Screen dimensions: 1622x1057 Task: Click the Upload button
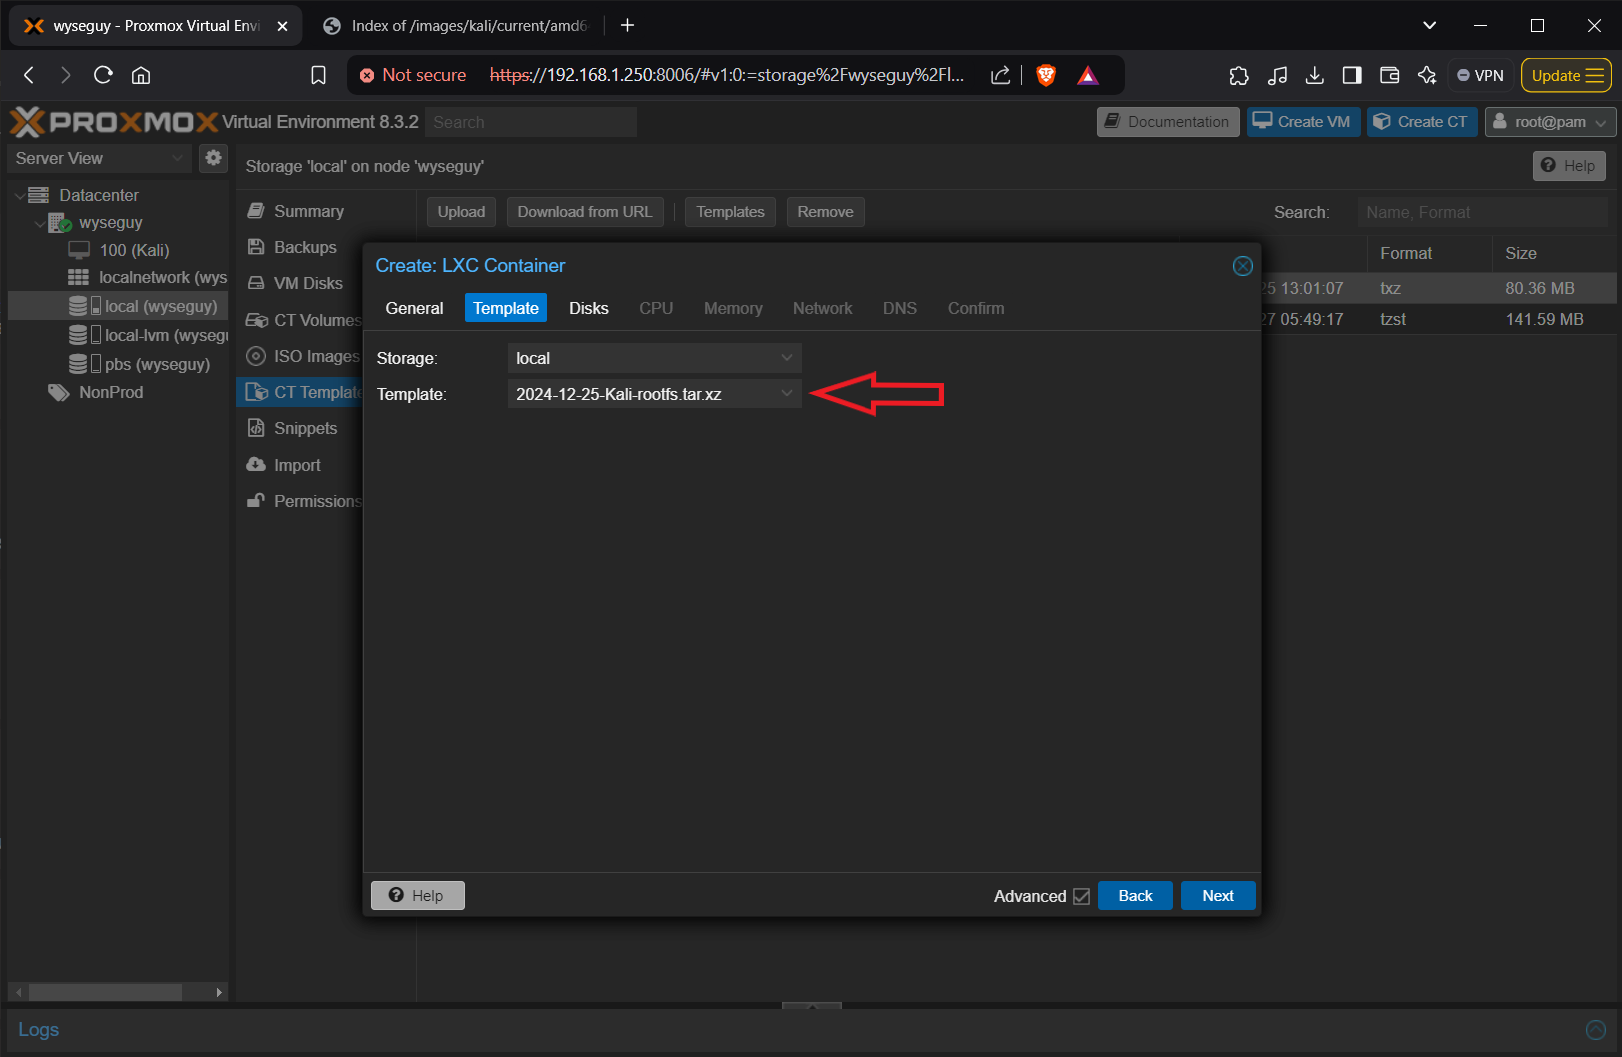[x=461, y=212]
